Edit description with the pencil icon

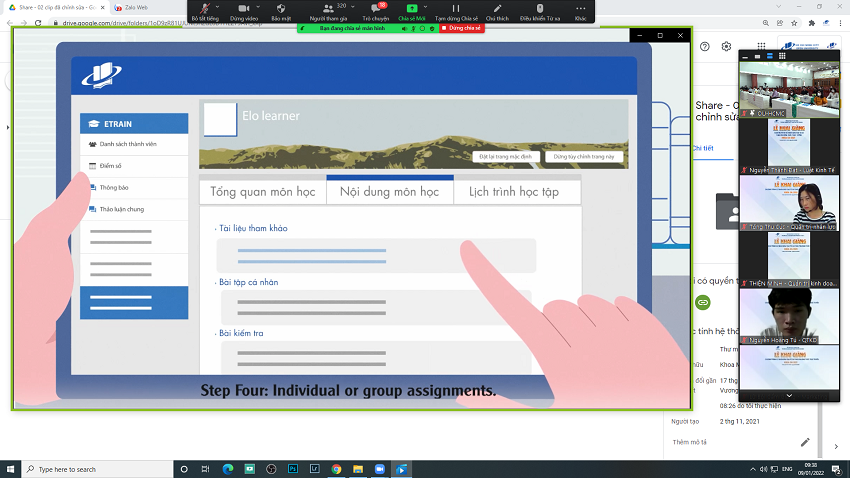[x=805, y=441]
